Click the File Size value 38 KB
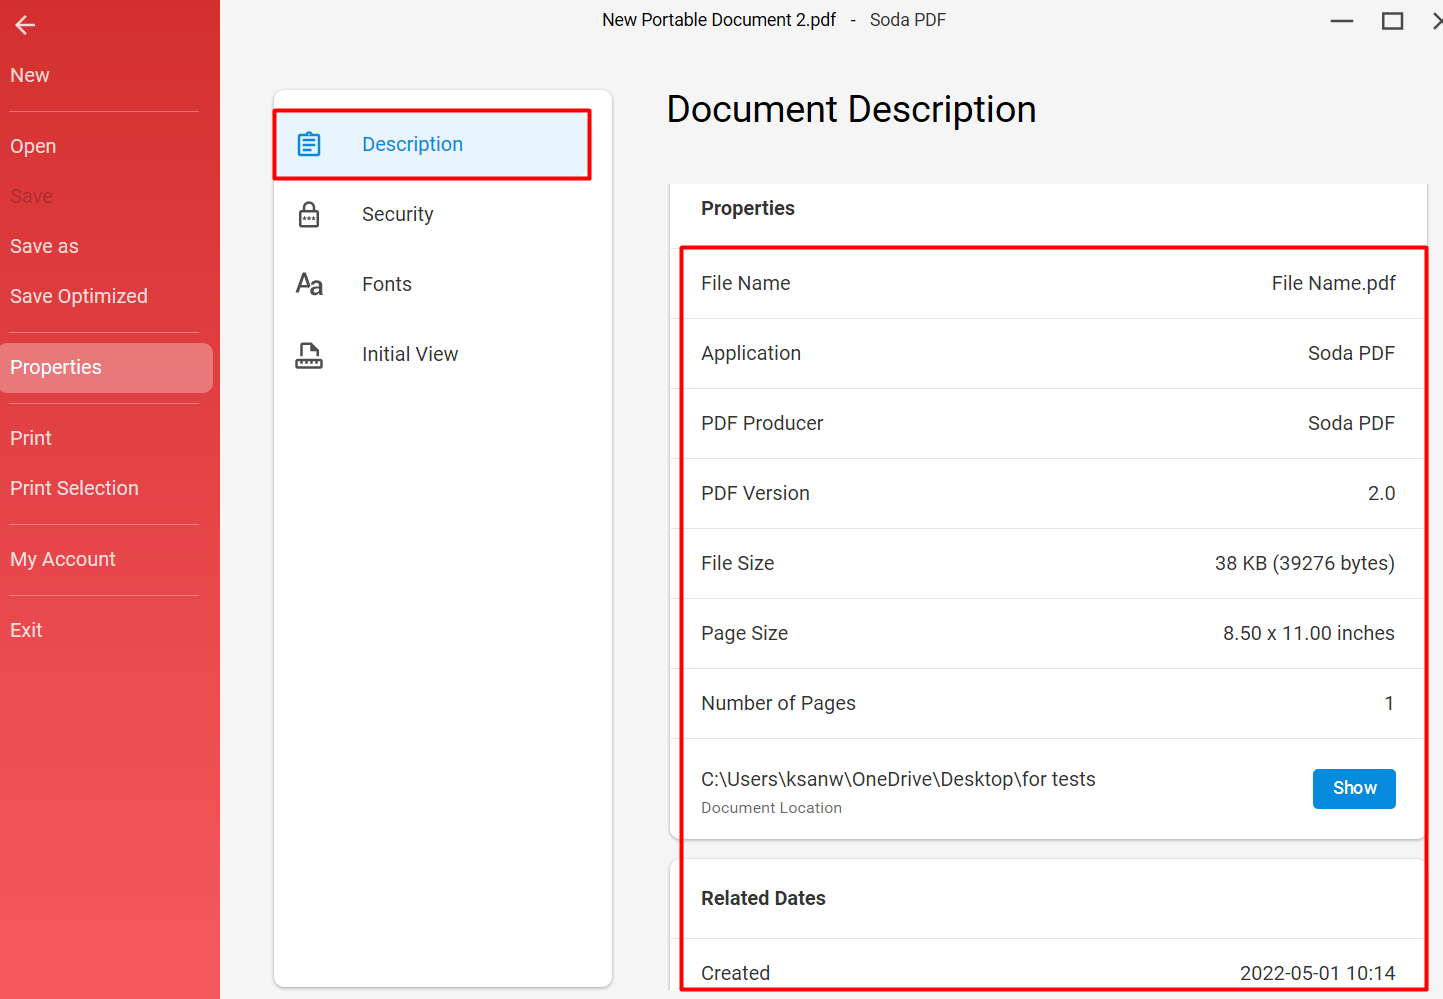Screen dimensions: 1443x999 (x=1304, y=563)
